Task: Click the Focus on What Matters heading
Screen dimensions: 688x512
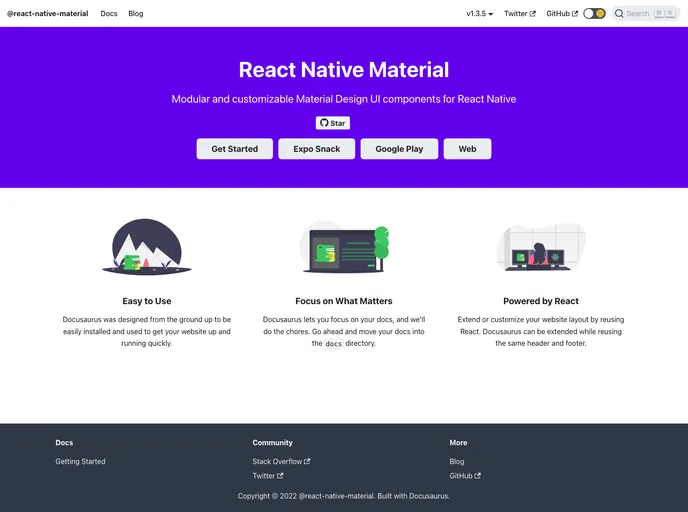Action: tap(344, 301)
